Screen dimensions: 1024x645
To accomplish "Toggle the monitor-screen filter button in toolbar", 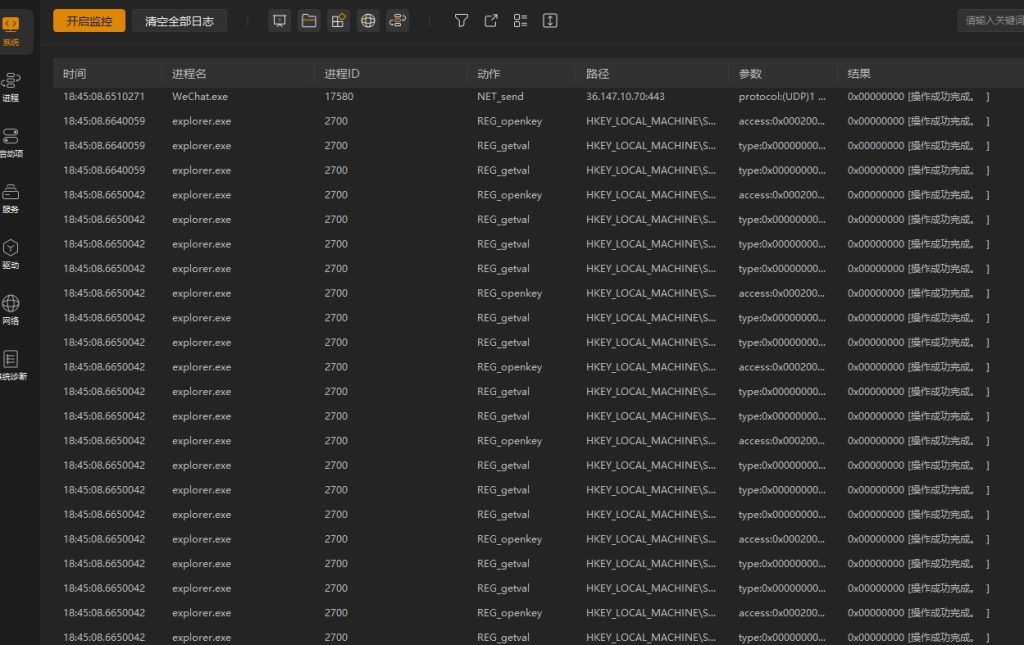I will pyautogui.click(x=280, y=21).
